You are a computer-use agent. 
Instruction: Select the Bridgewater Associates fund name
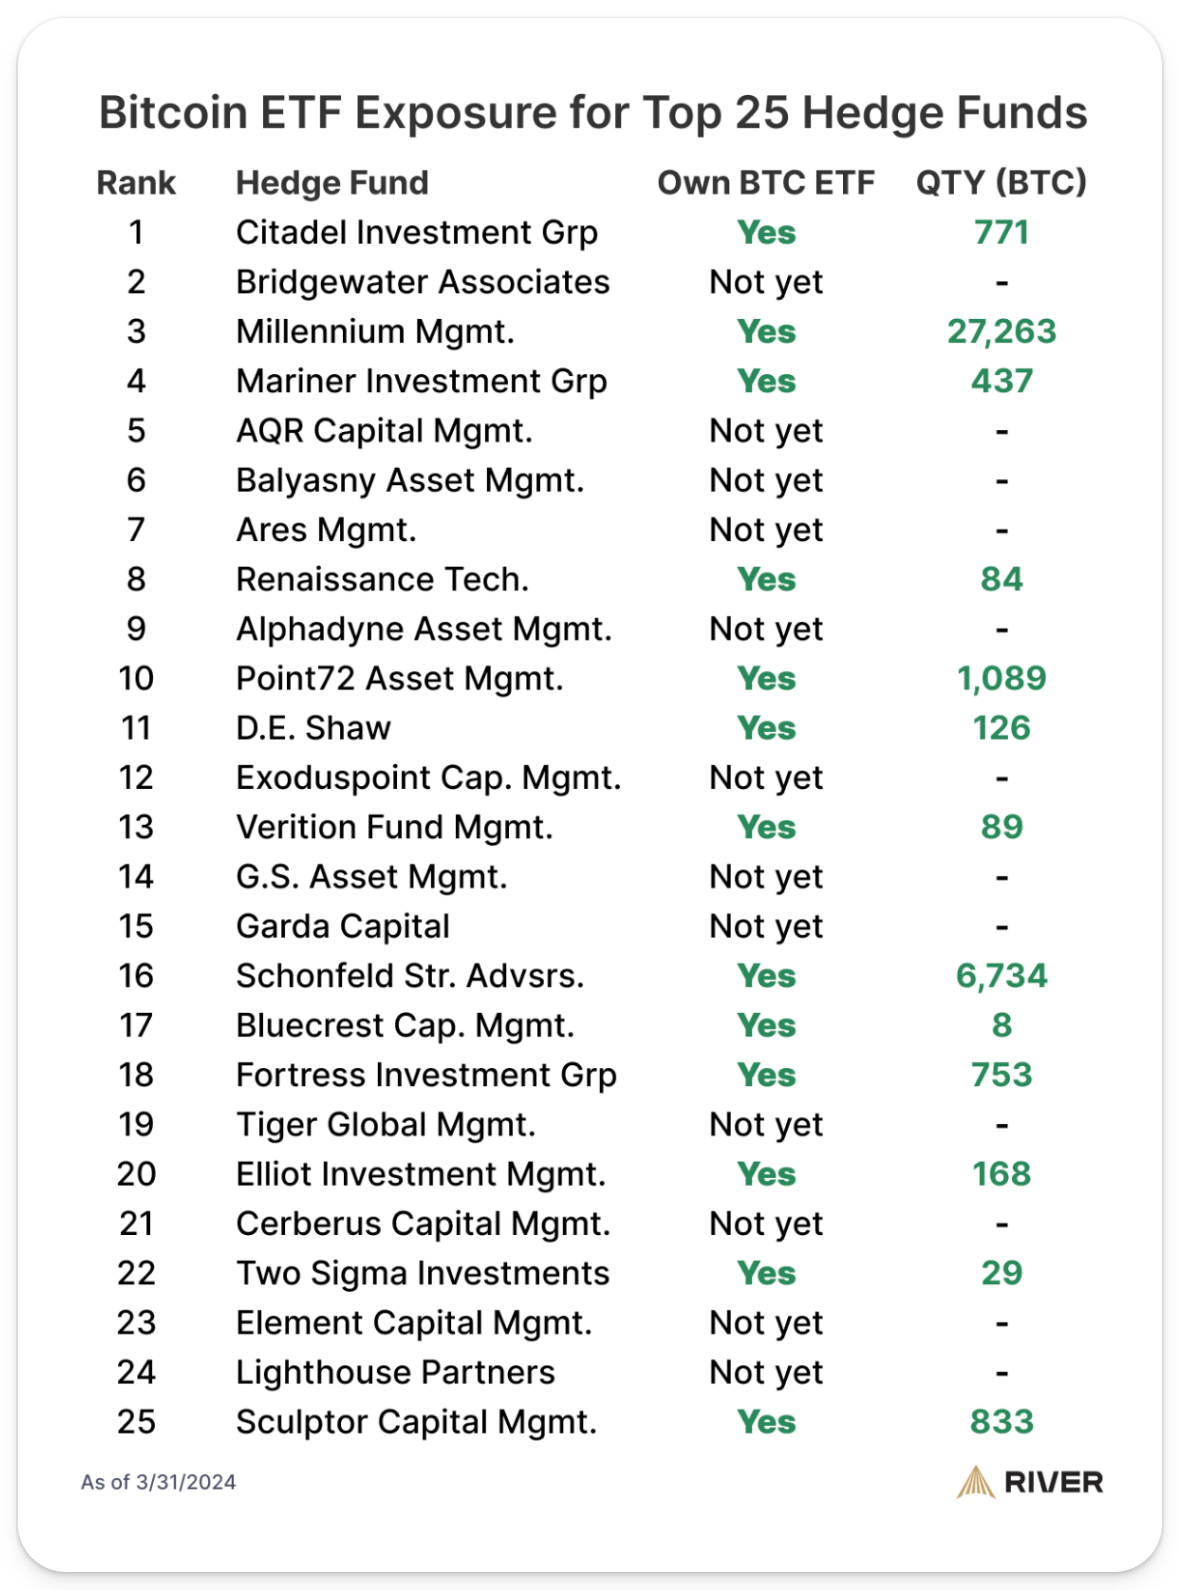click(x=422, y=282)
